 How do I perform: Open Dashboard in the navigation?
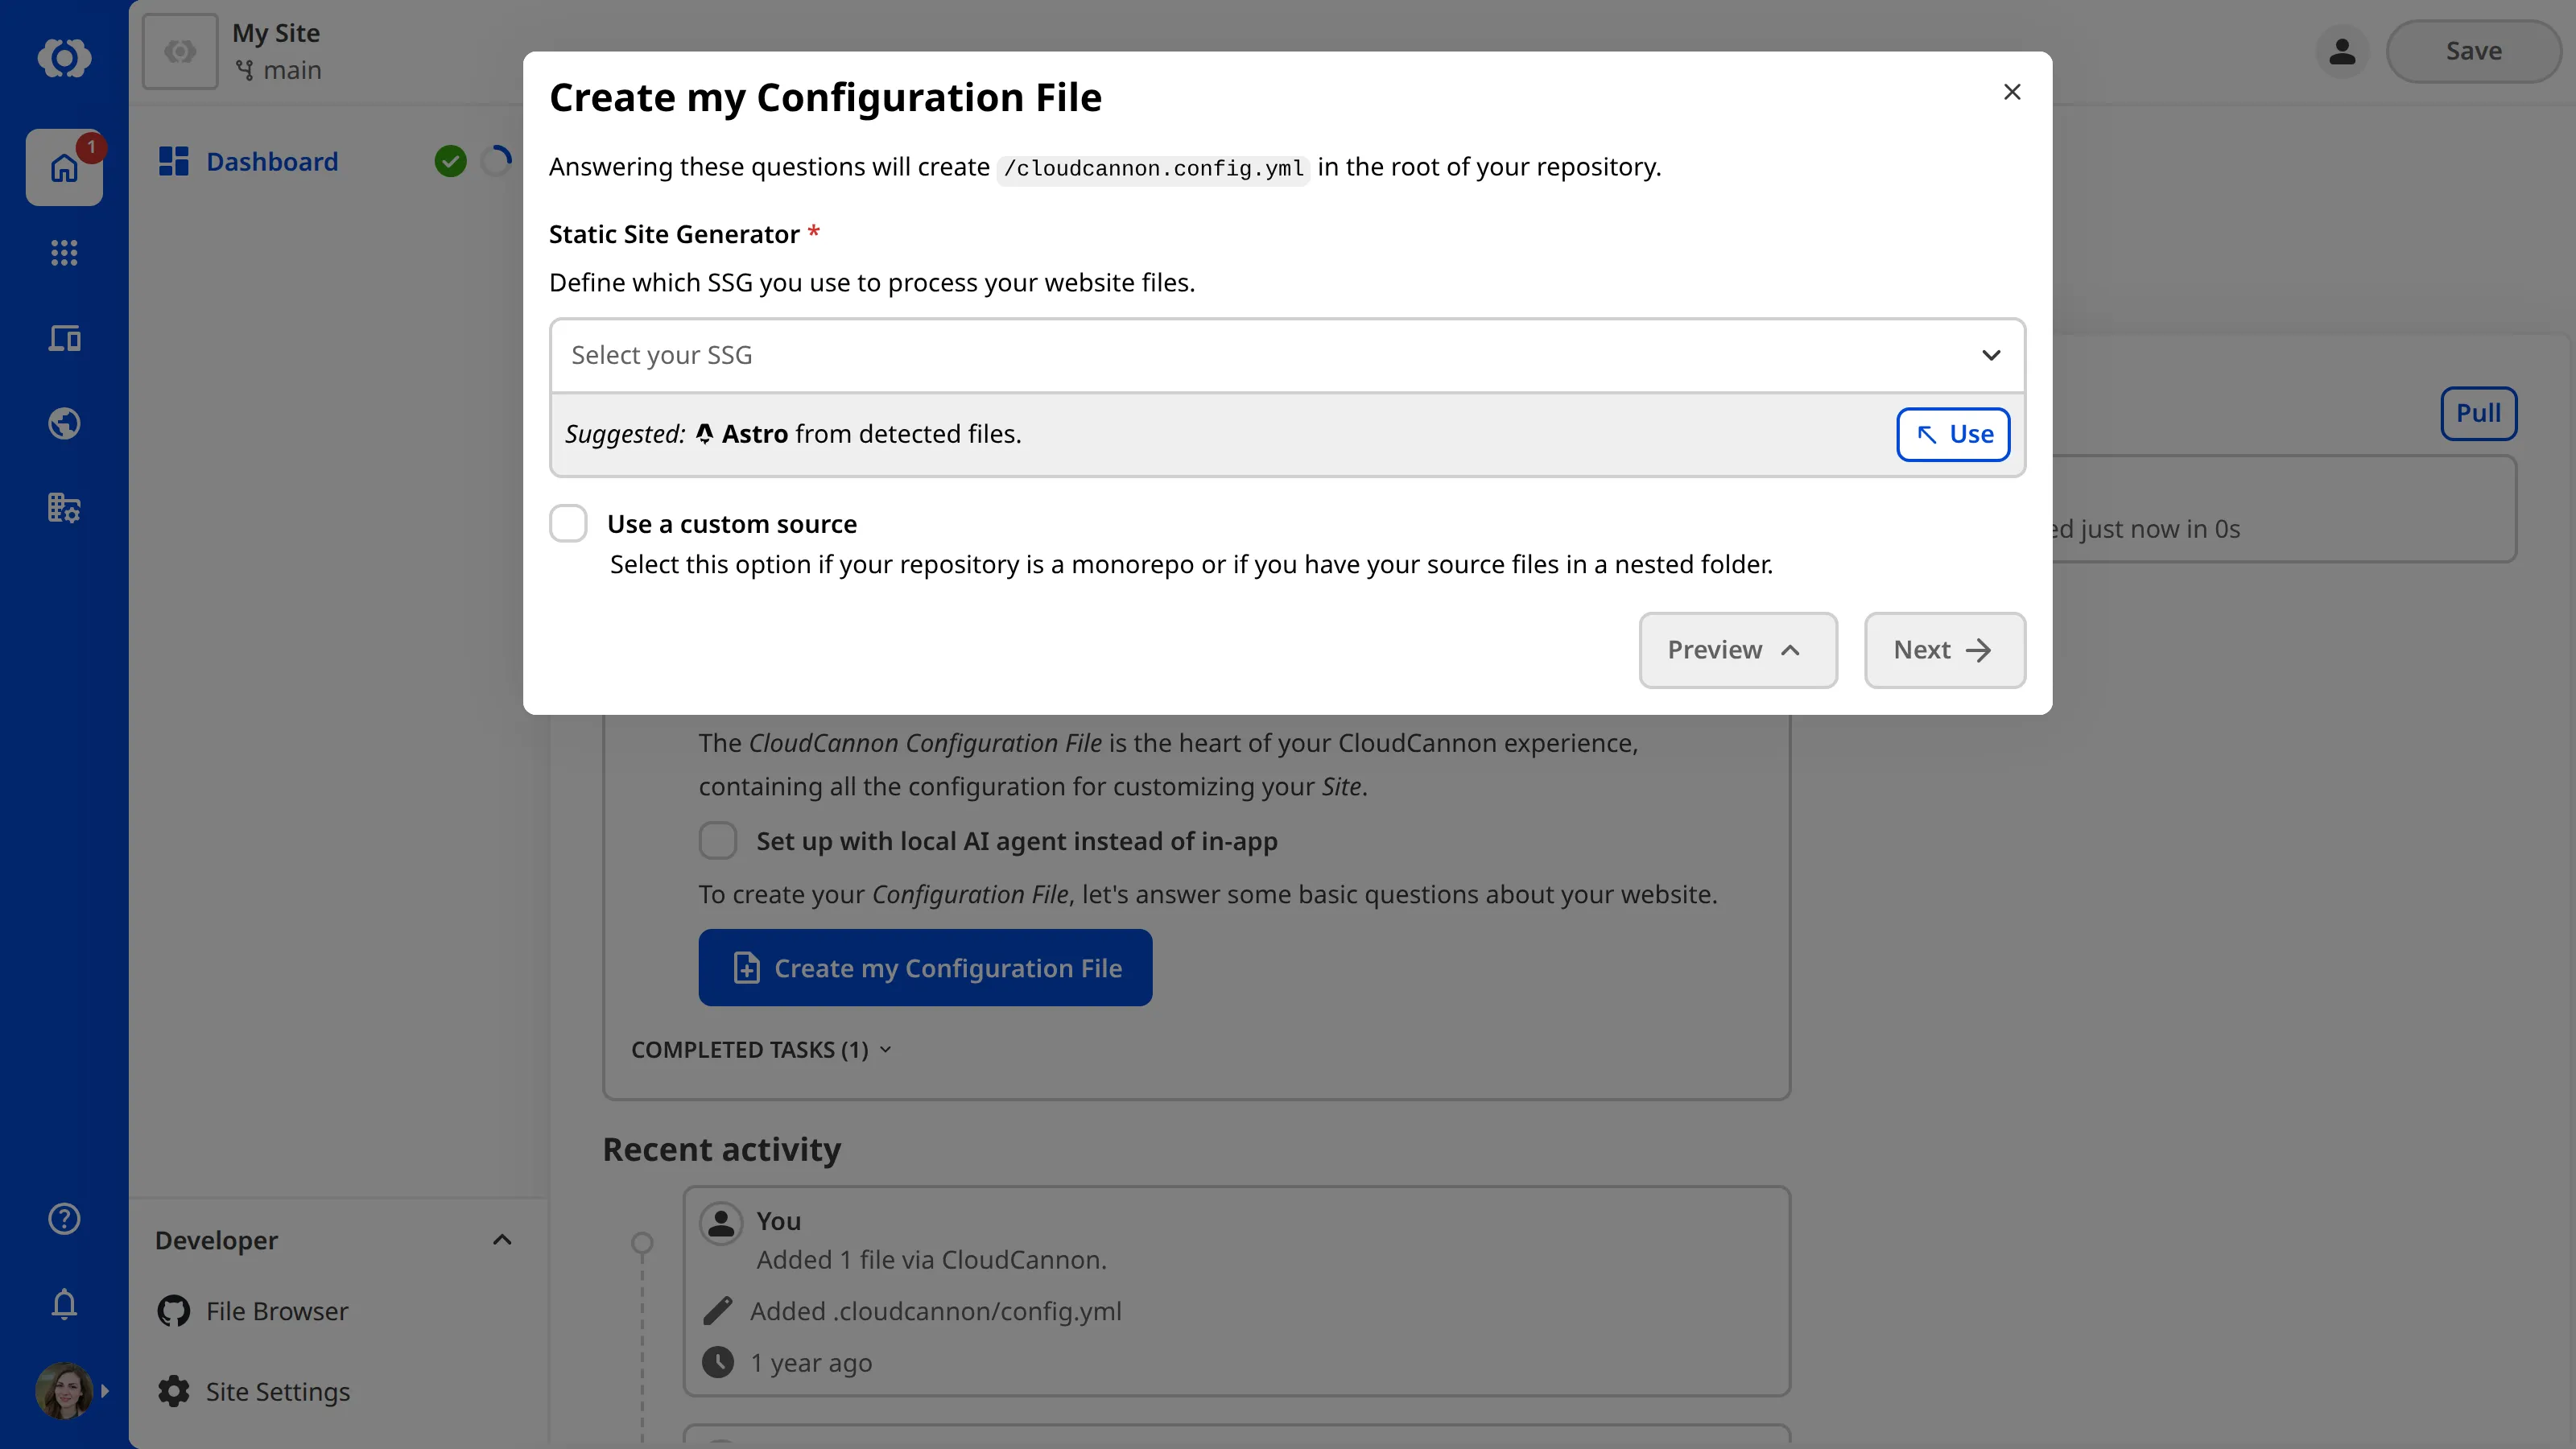(272, 161)
